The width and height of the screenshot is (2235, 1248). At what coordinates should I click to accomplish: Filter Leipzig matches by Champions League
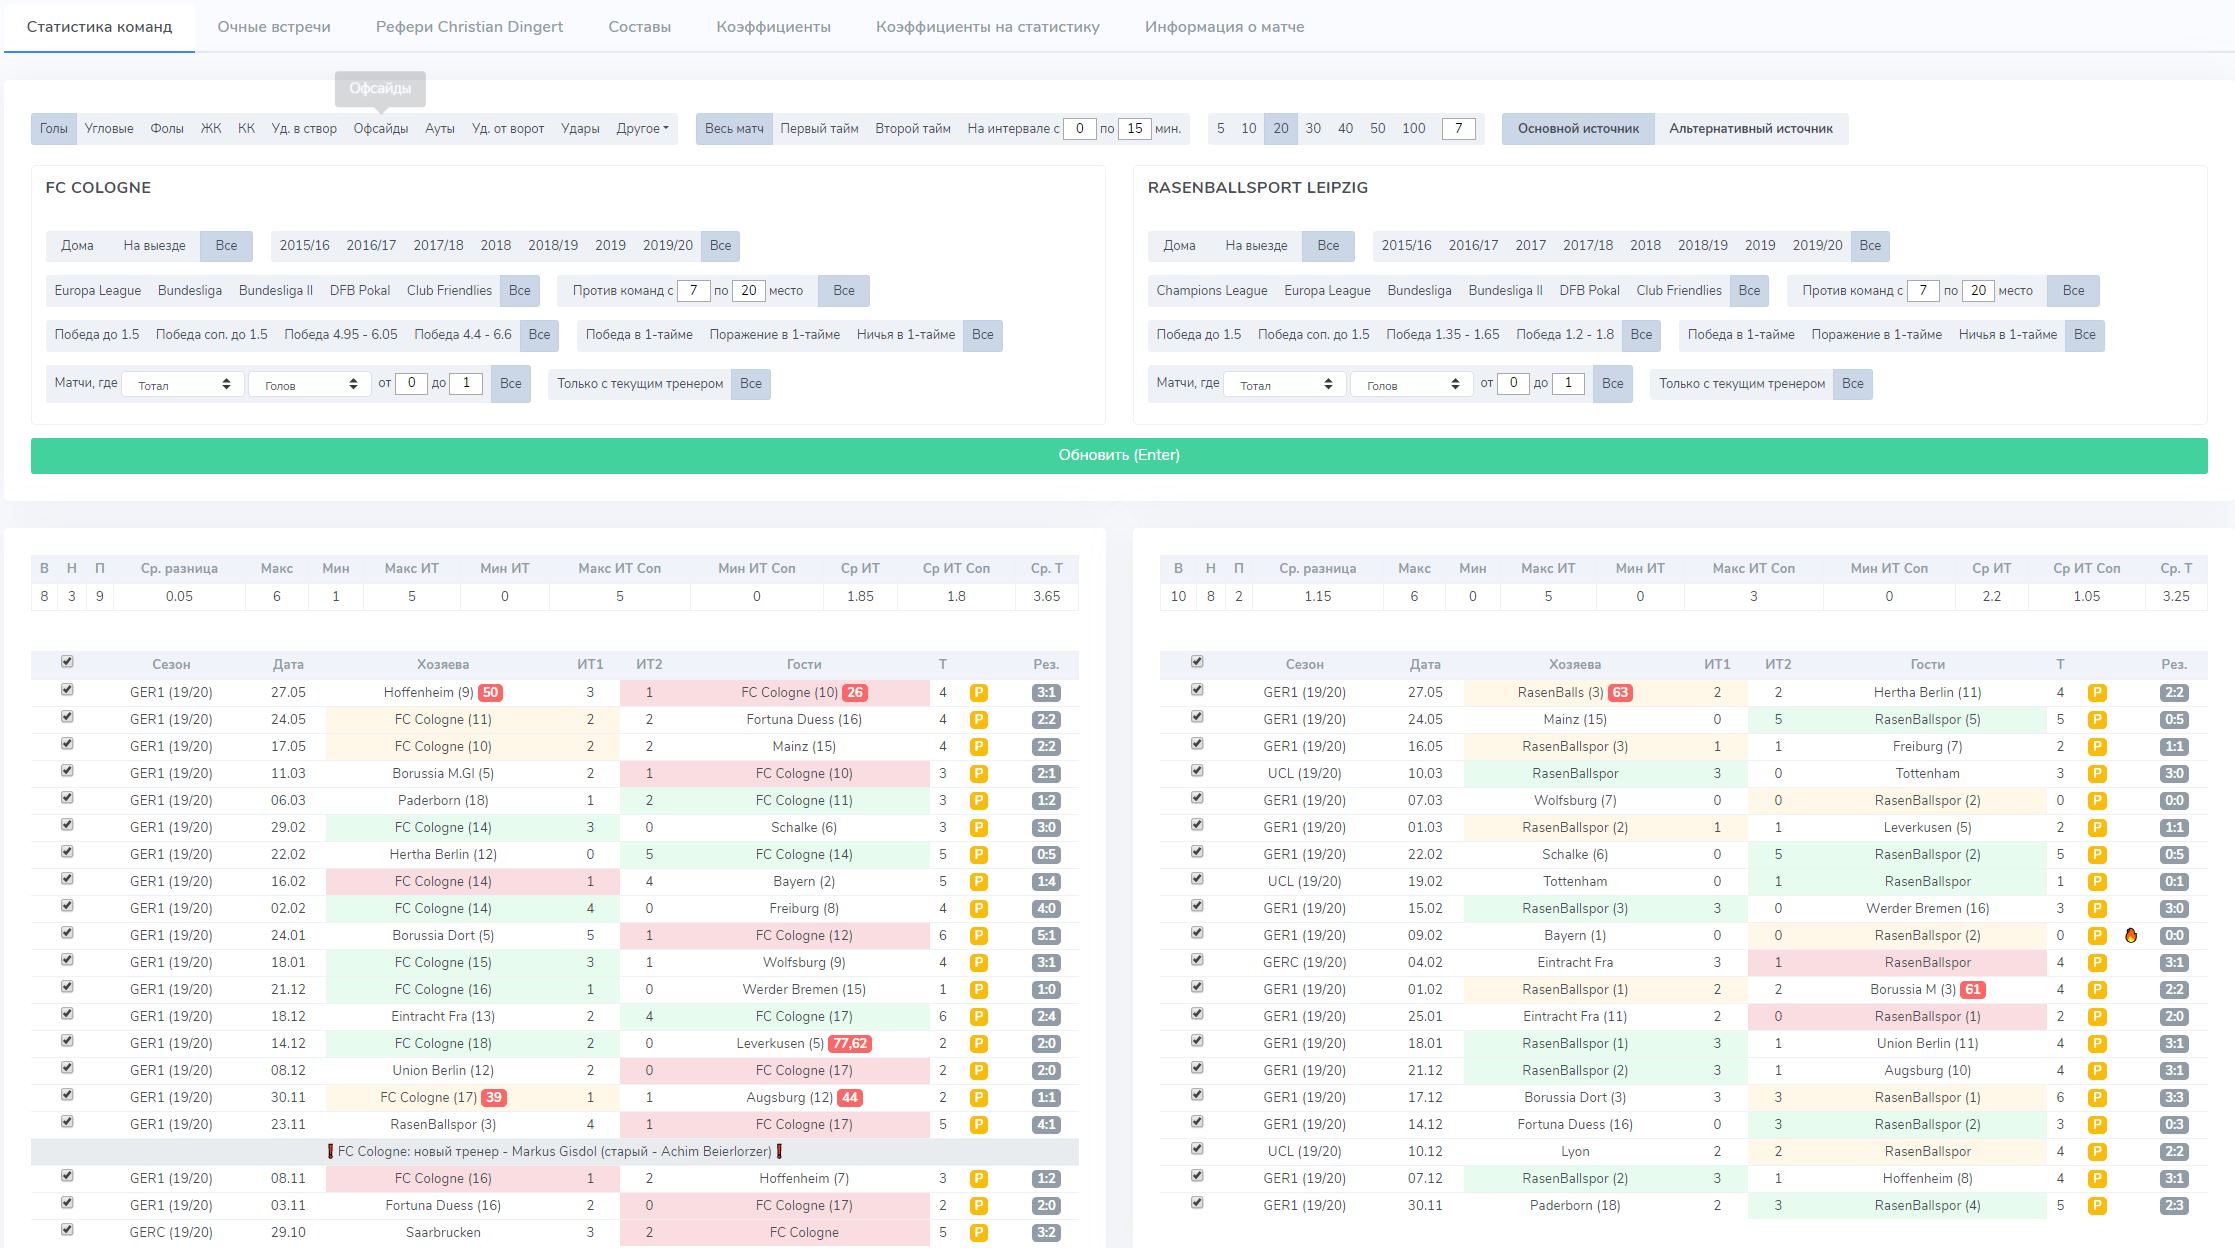click(1212, 290)
